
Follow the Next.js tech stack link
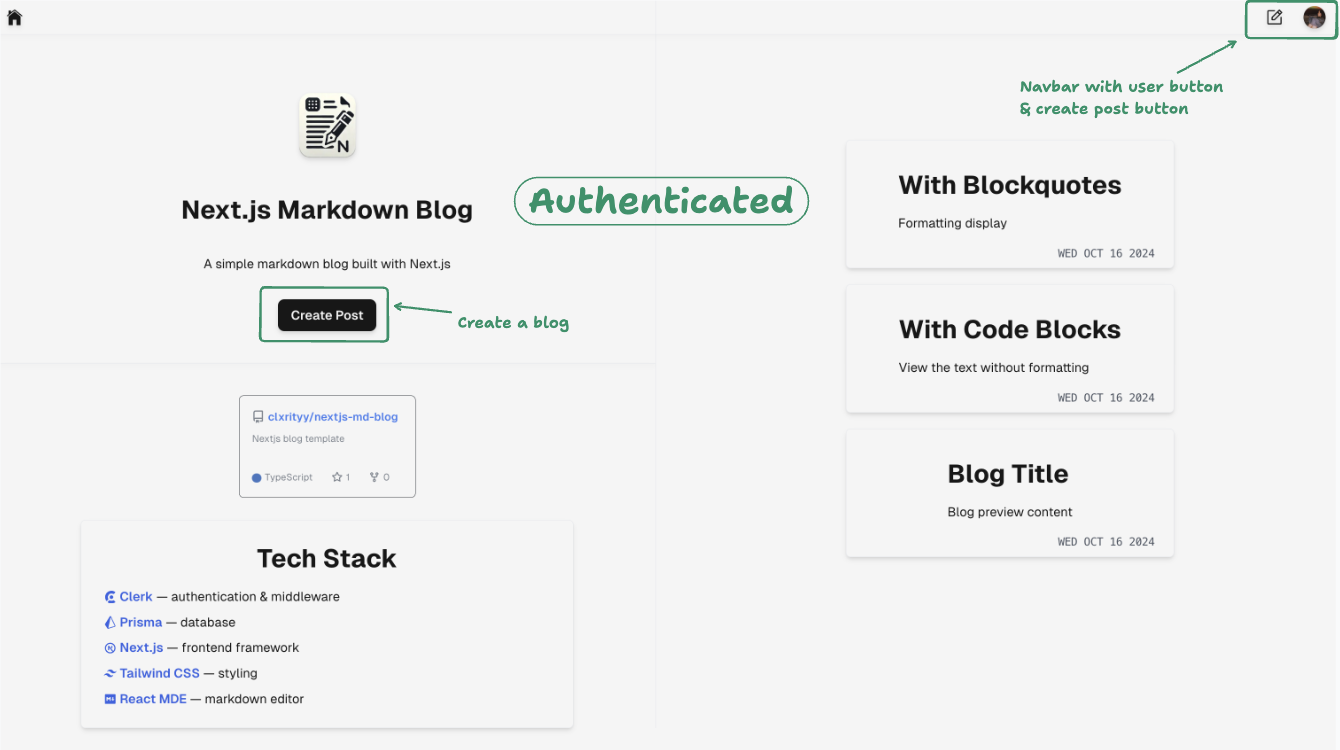[141, 648]
